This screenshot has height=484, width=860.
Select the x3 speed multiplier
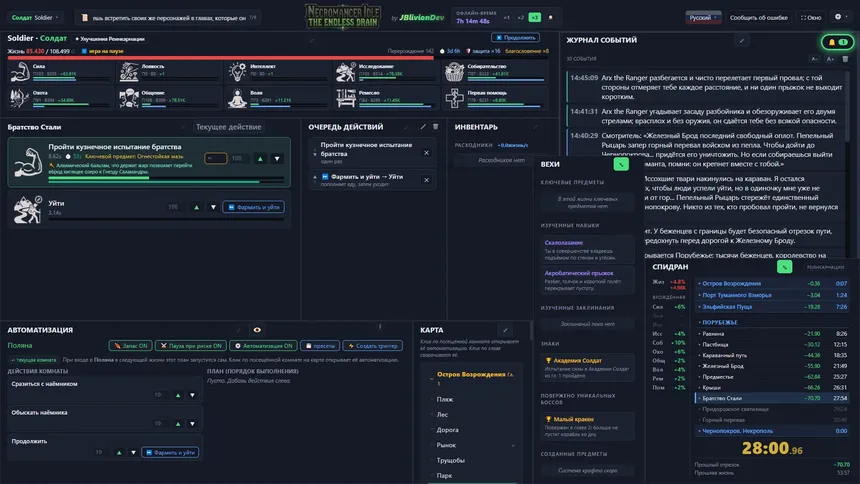pyautogui.click(x=534, y=18)
